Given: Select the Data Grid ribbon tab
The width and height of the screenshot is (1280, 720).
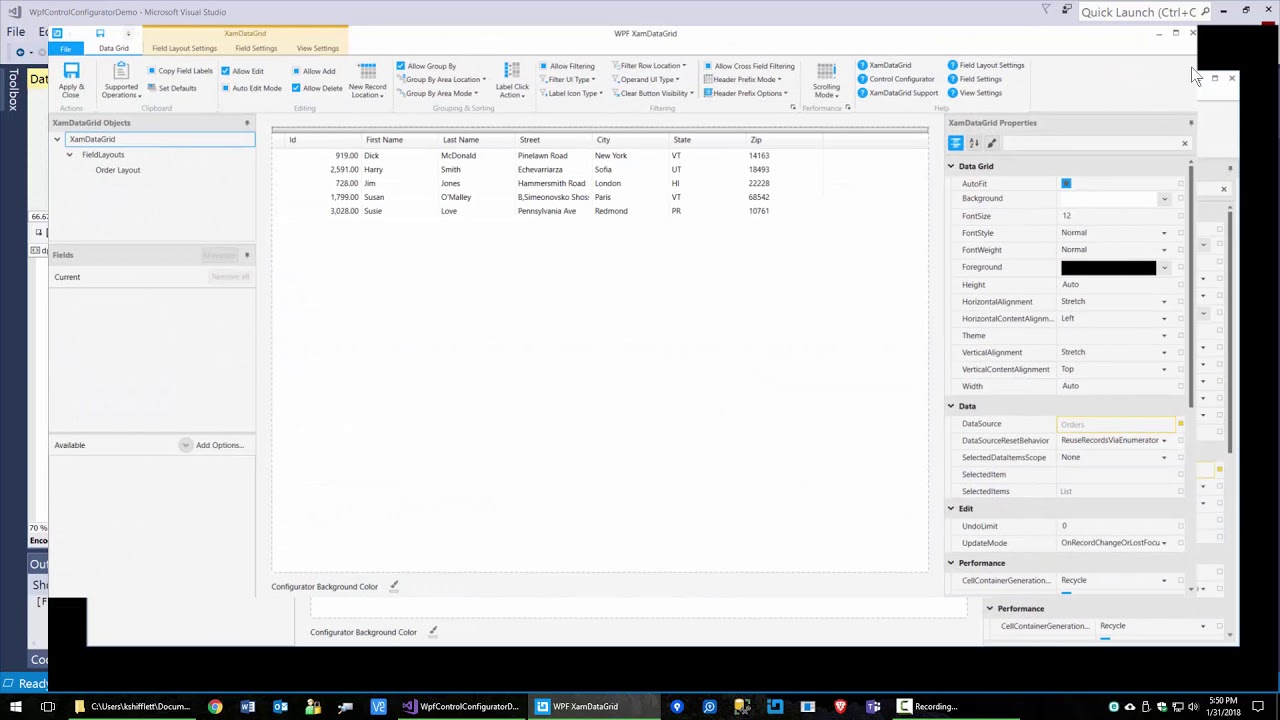Looking at the screenshot, I should [114, 48].
